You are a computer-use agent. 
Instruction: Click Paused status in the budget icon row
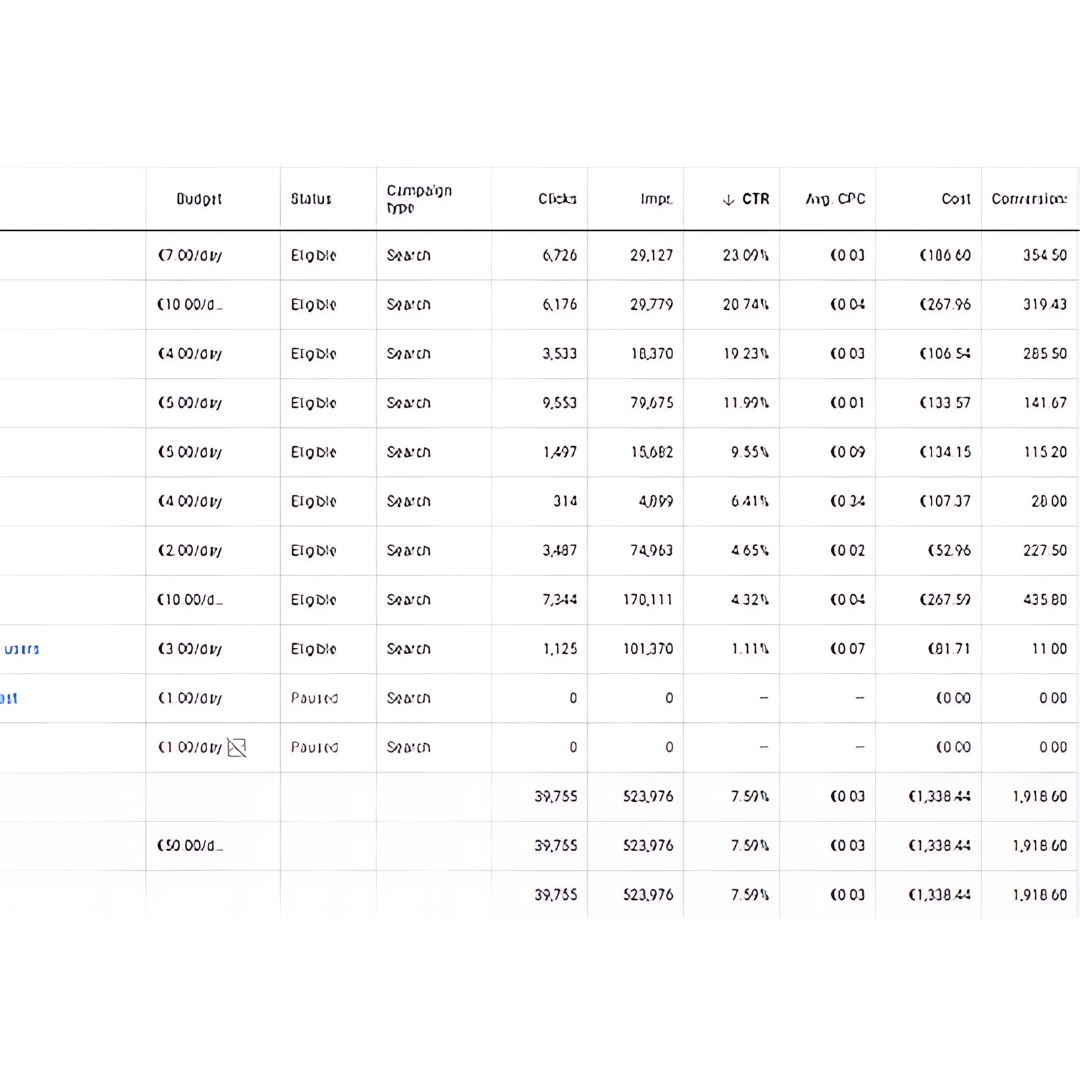[314, 747]
